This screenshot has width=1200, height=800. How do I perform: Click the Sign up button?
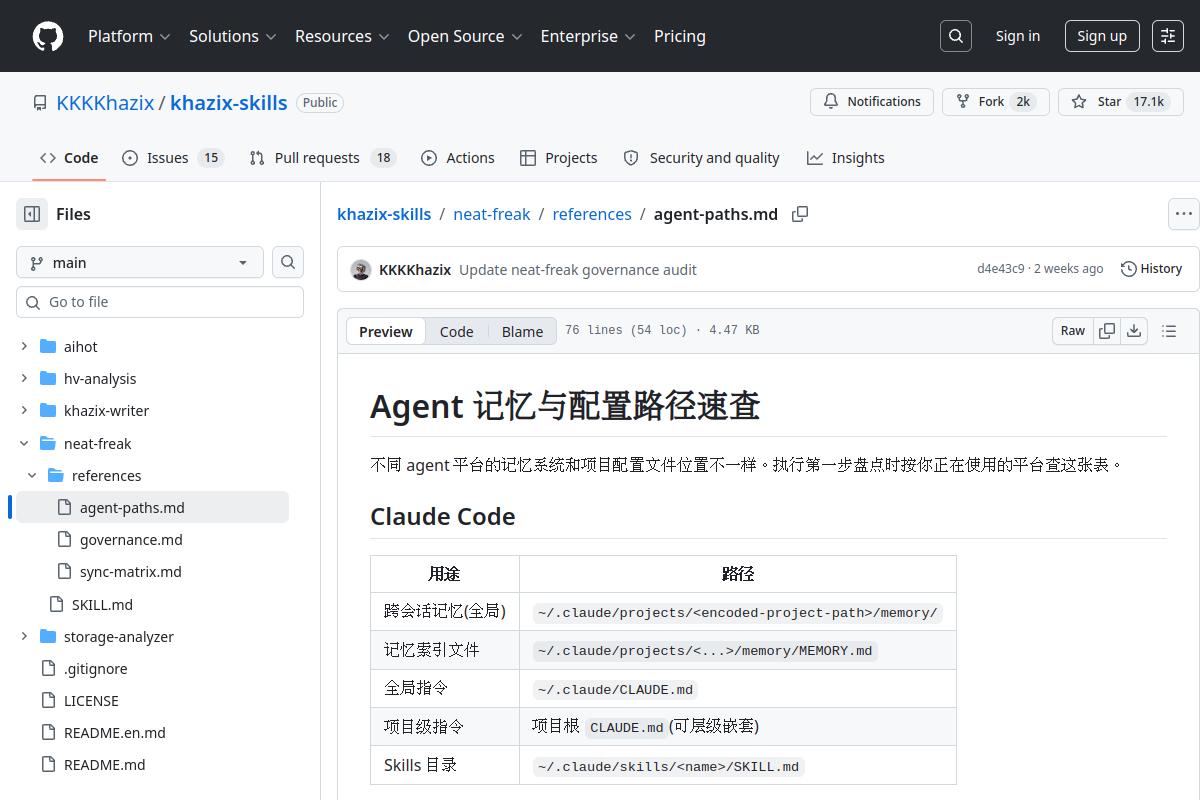click(1102, 36)
